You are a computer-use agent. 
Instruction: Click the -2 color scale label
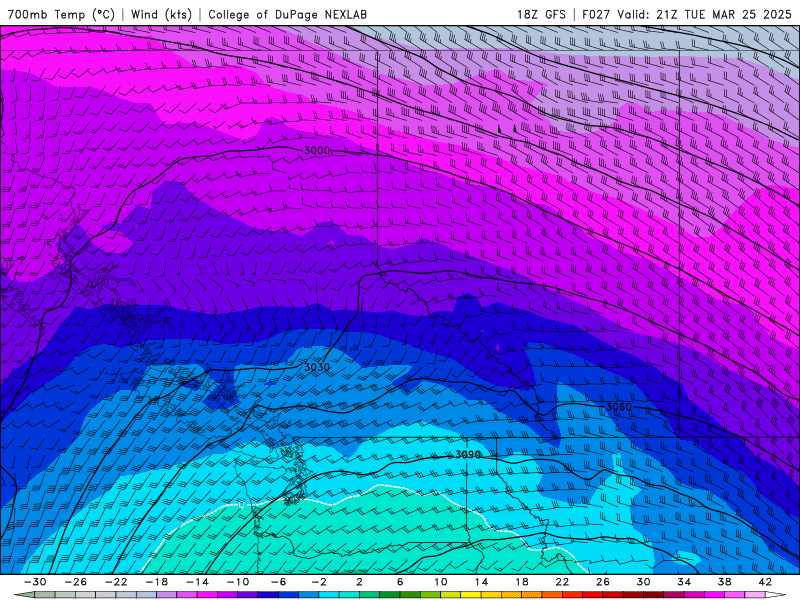click(x=319, y=582)
